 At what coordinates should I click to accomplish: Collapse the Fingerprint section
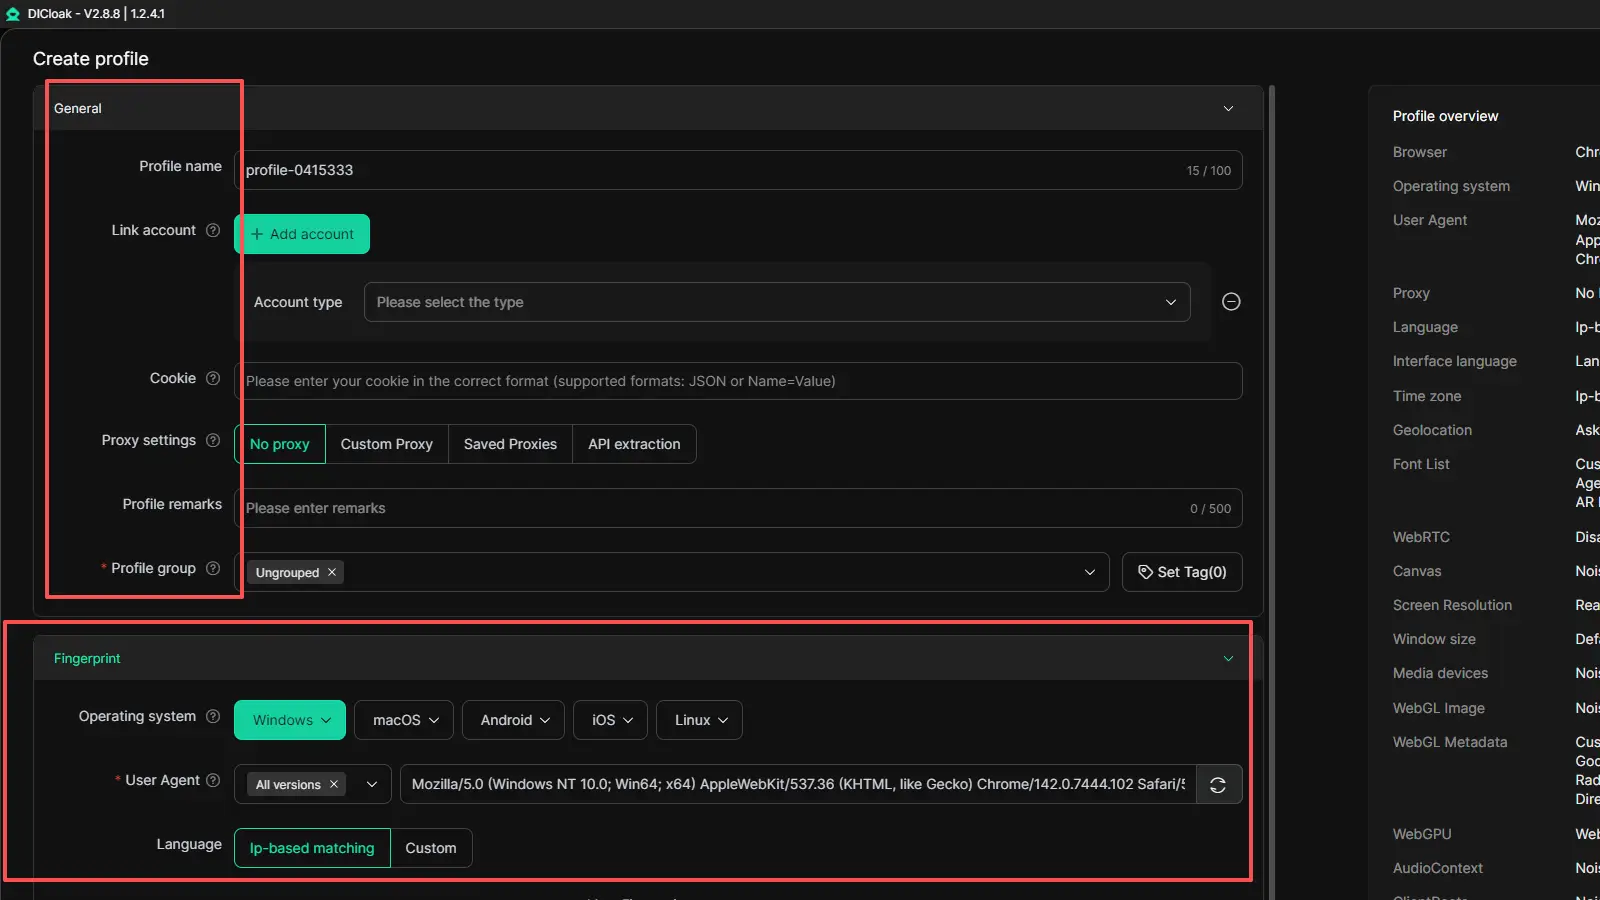click(1228, 658)
